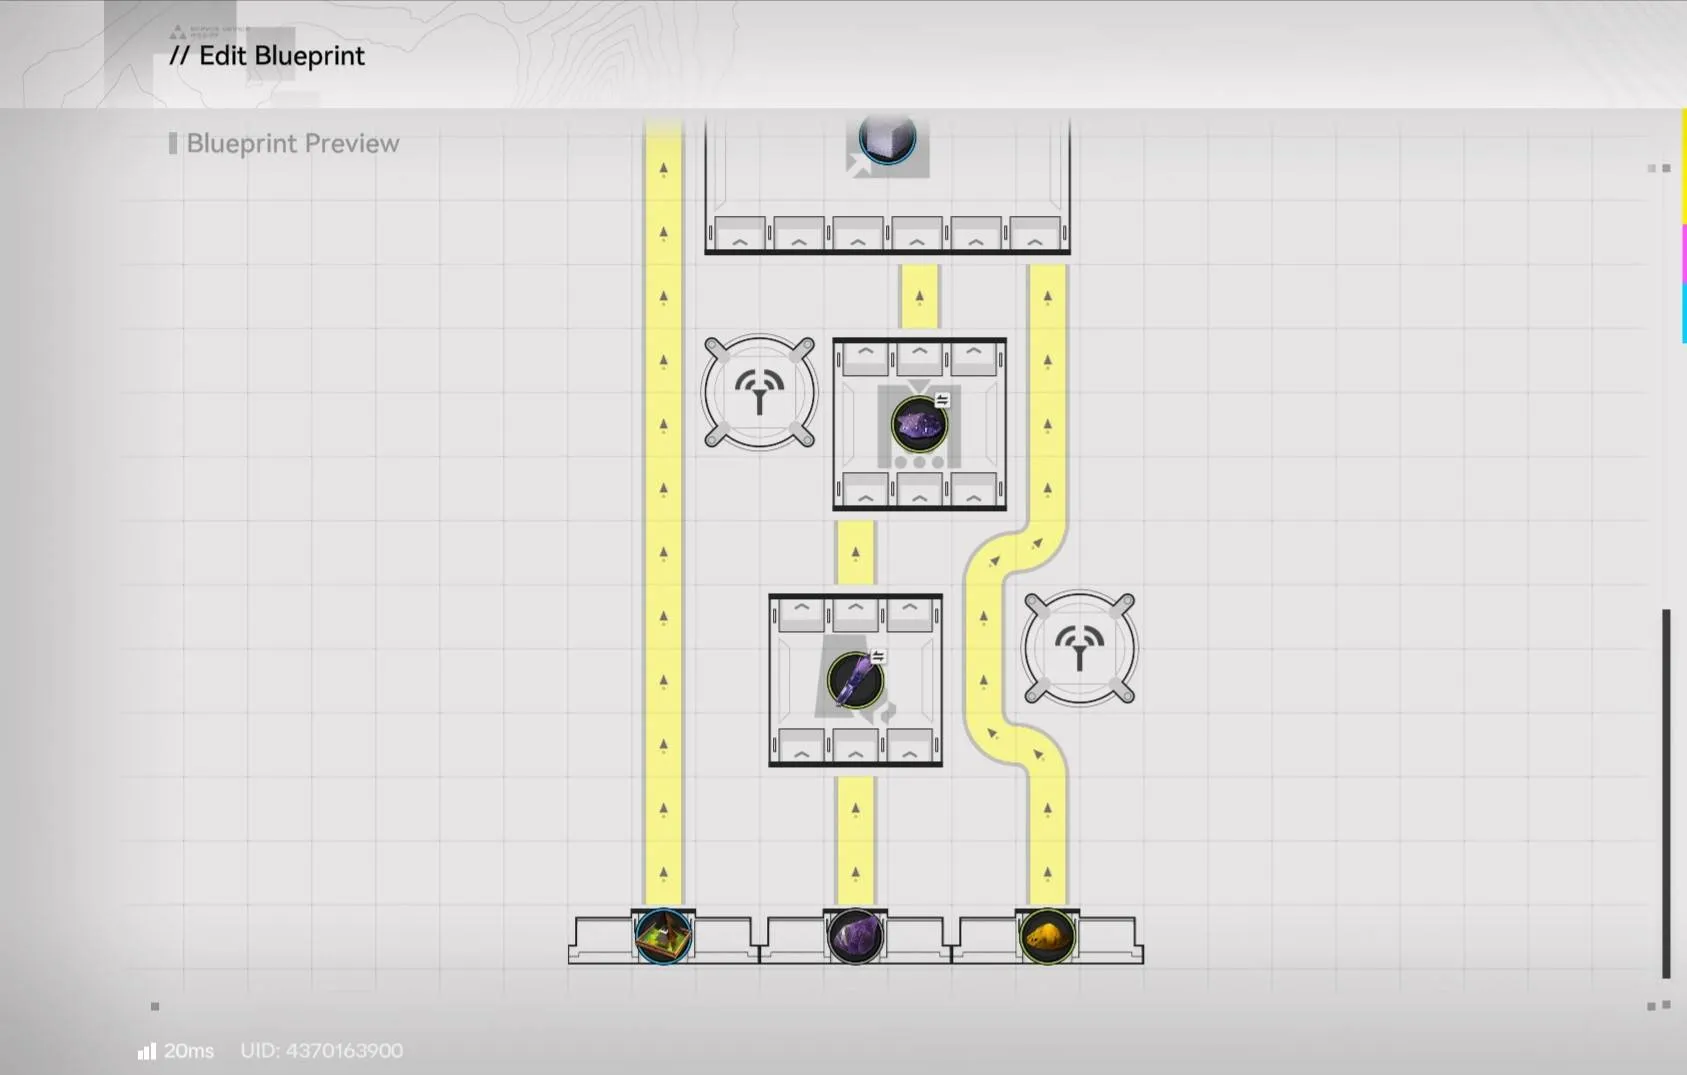This screenshot has width=1687, height=1075.
Task: Click the relay tower right of curved conveyor
Action: (x=1079, y=648)
